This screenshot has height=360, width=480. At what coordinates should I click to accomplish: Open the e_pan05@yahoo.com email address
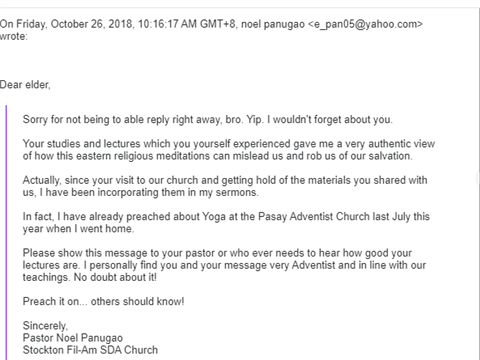[366, 25]
